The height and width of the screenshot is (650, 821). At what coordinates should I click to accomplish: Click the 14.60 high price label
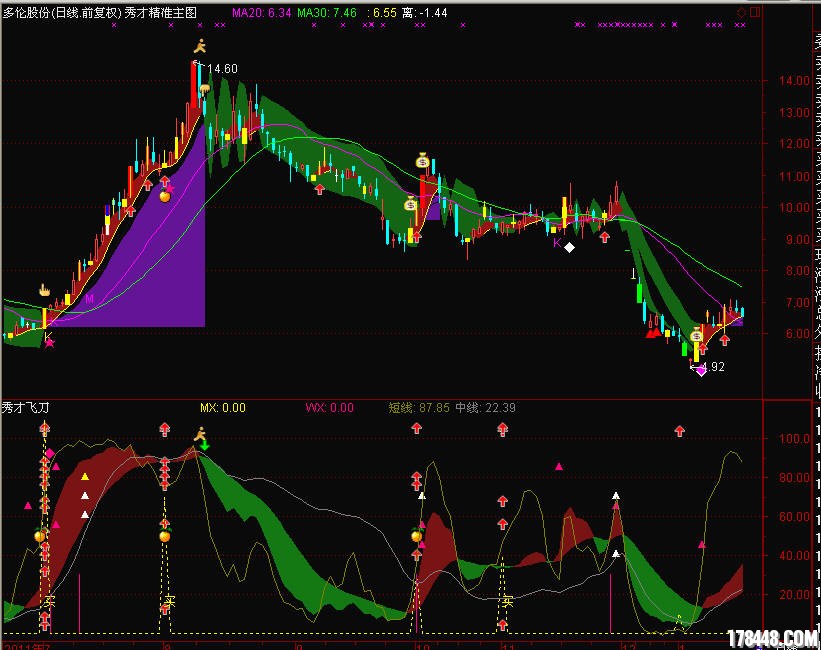click(222, 69)
